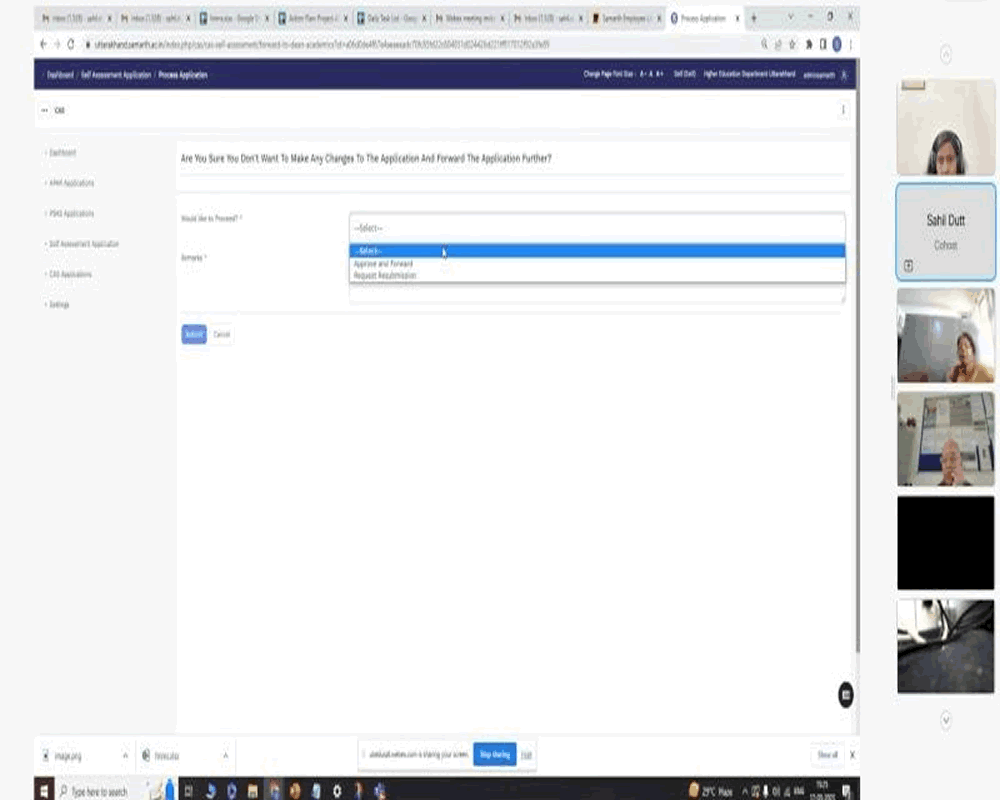The width and height of the screenshot is (1000, 800).
Task: Choose 'Request Resubmission' option in the list
Action: (385, 275)
